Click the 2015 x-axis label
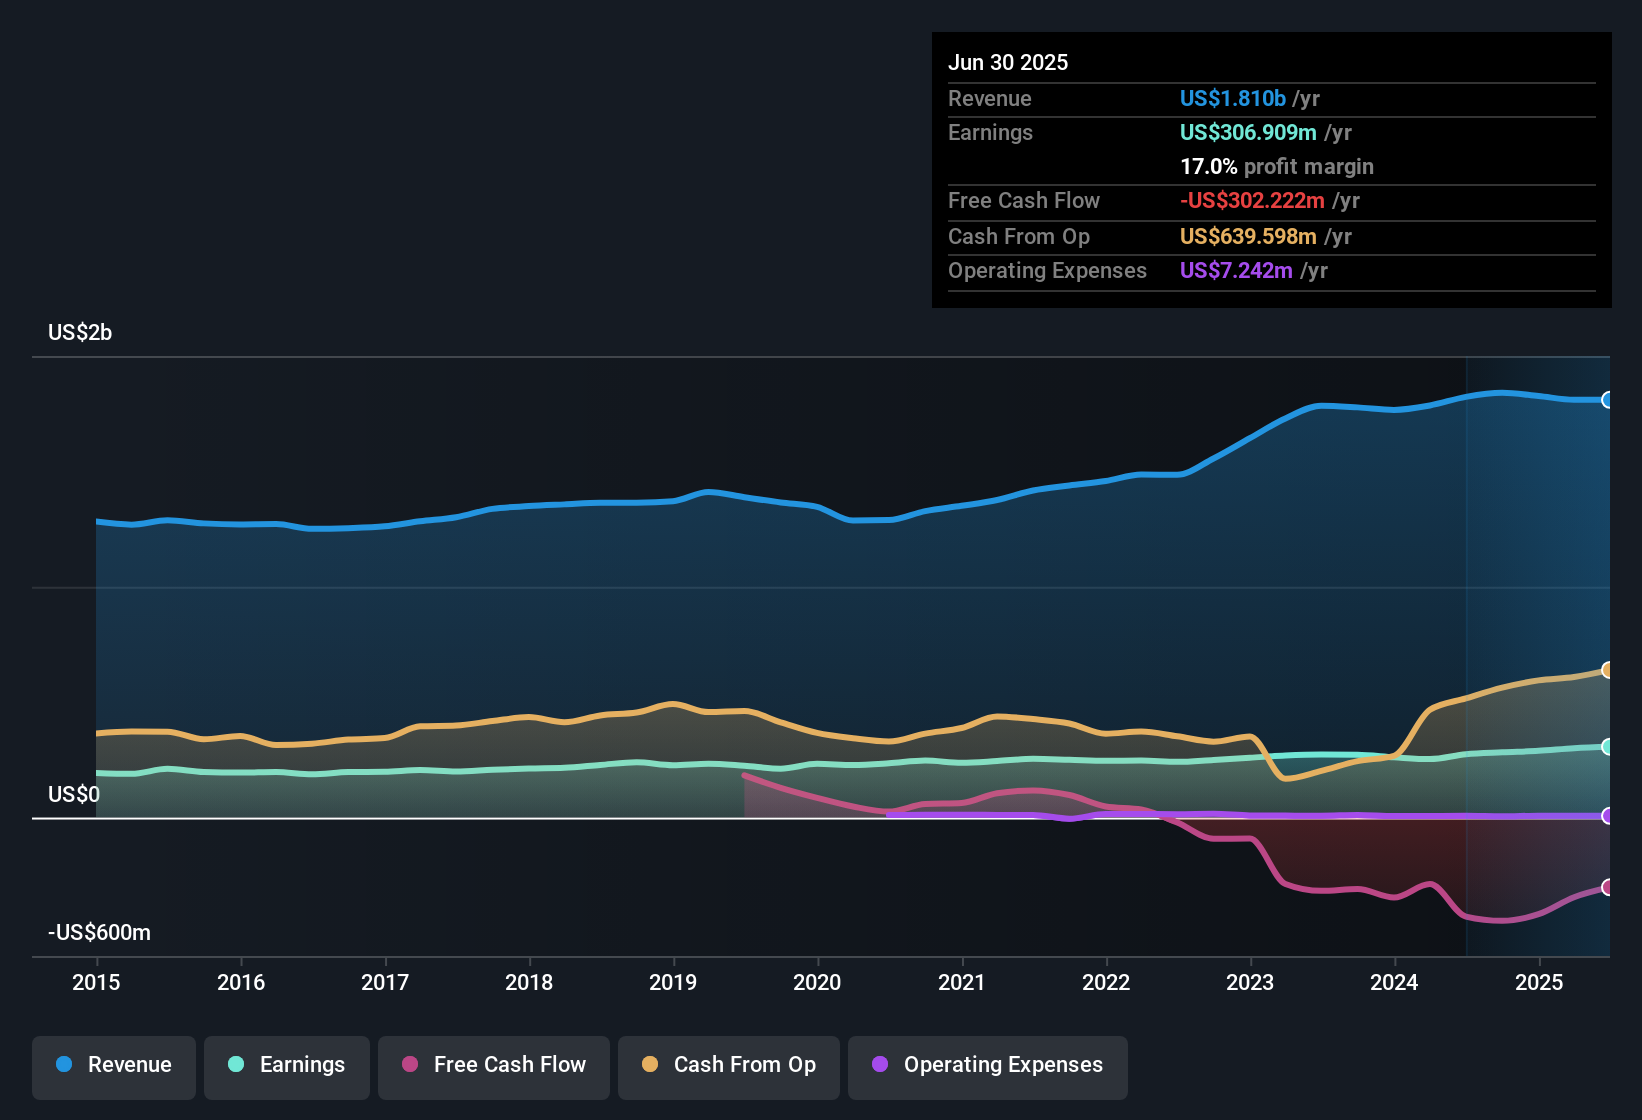This screenshot has height=1120, width=1642. coord(96,983)
